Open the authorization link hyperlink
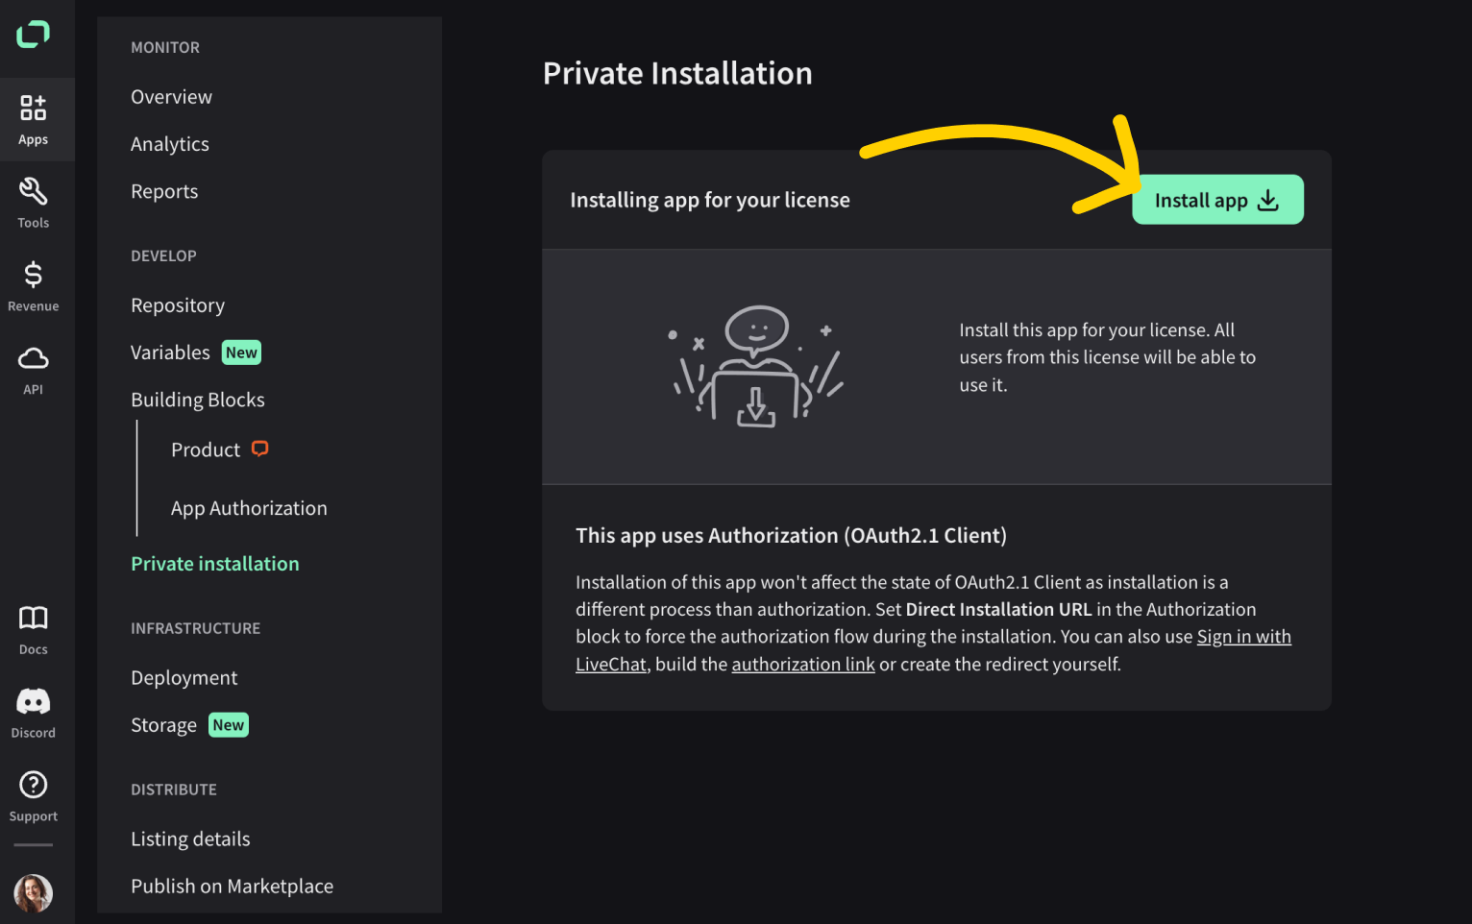Image resolution: width=1472 pixels, height=924 pixels. coord(803,665)
